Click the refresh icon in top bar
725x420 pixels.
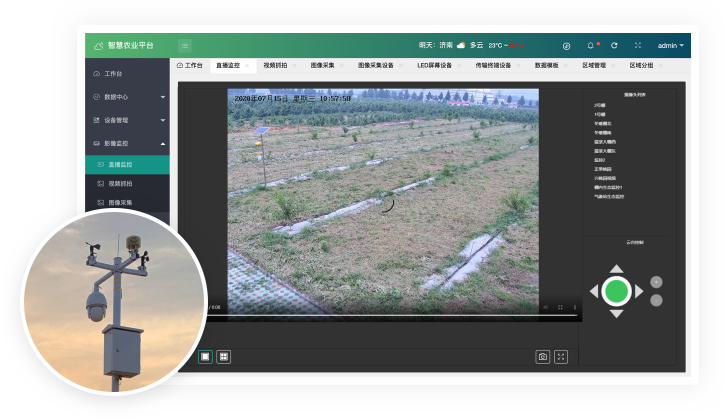tap(614, 45)
